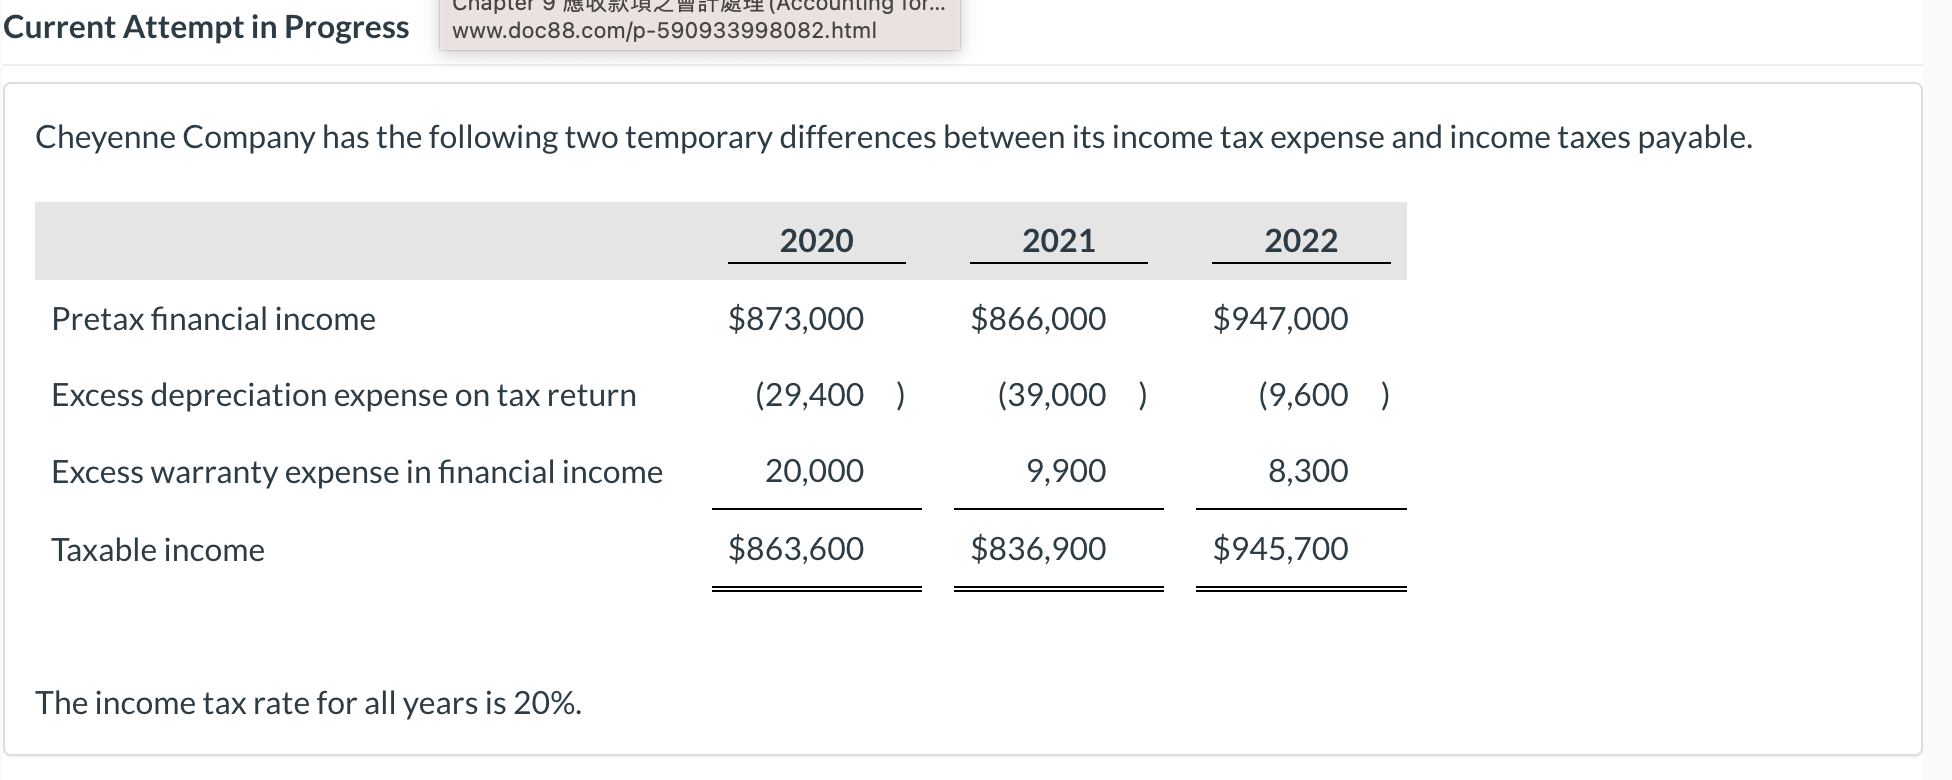Select the $863,600 taxable income amount

(x=796, y=548)
